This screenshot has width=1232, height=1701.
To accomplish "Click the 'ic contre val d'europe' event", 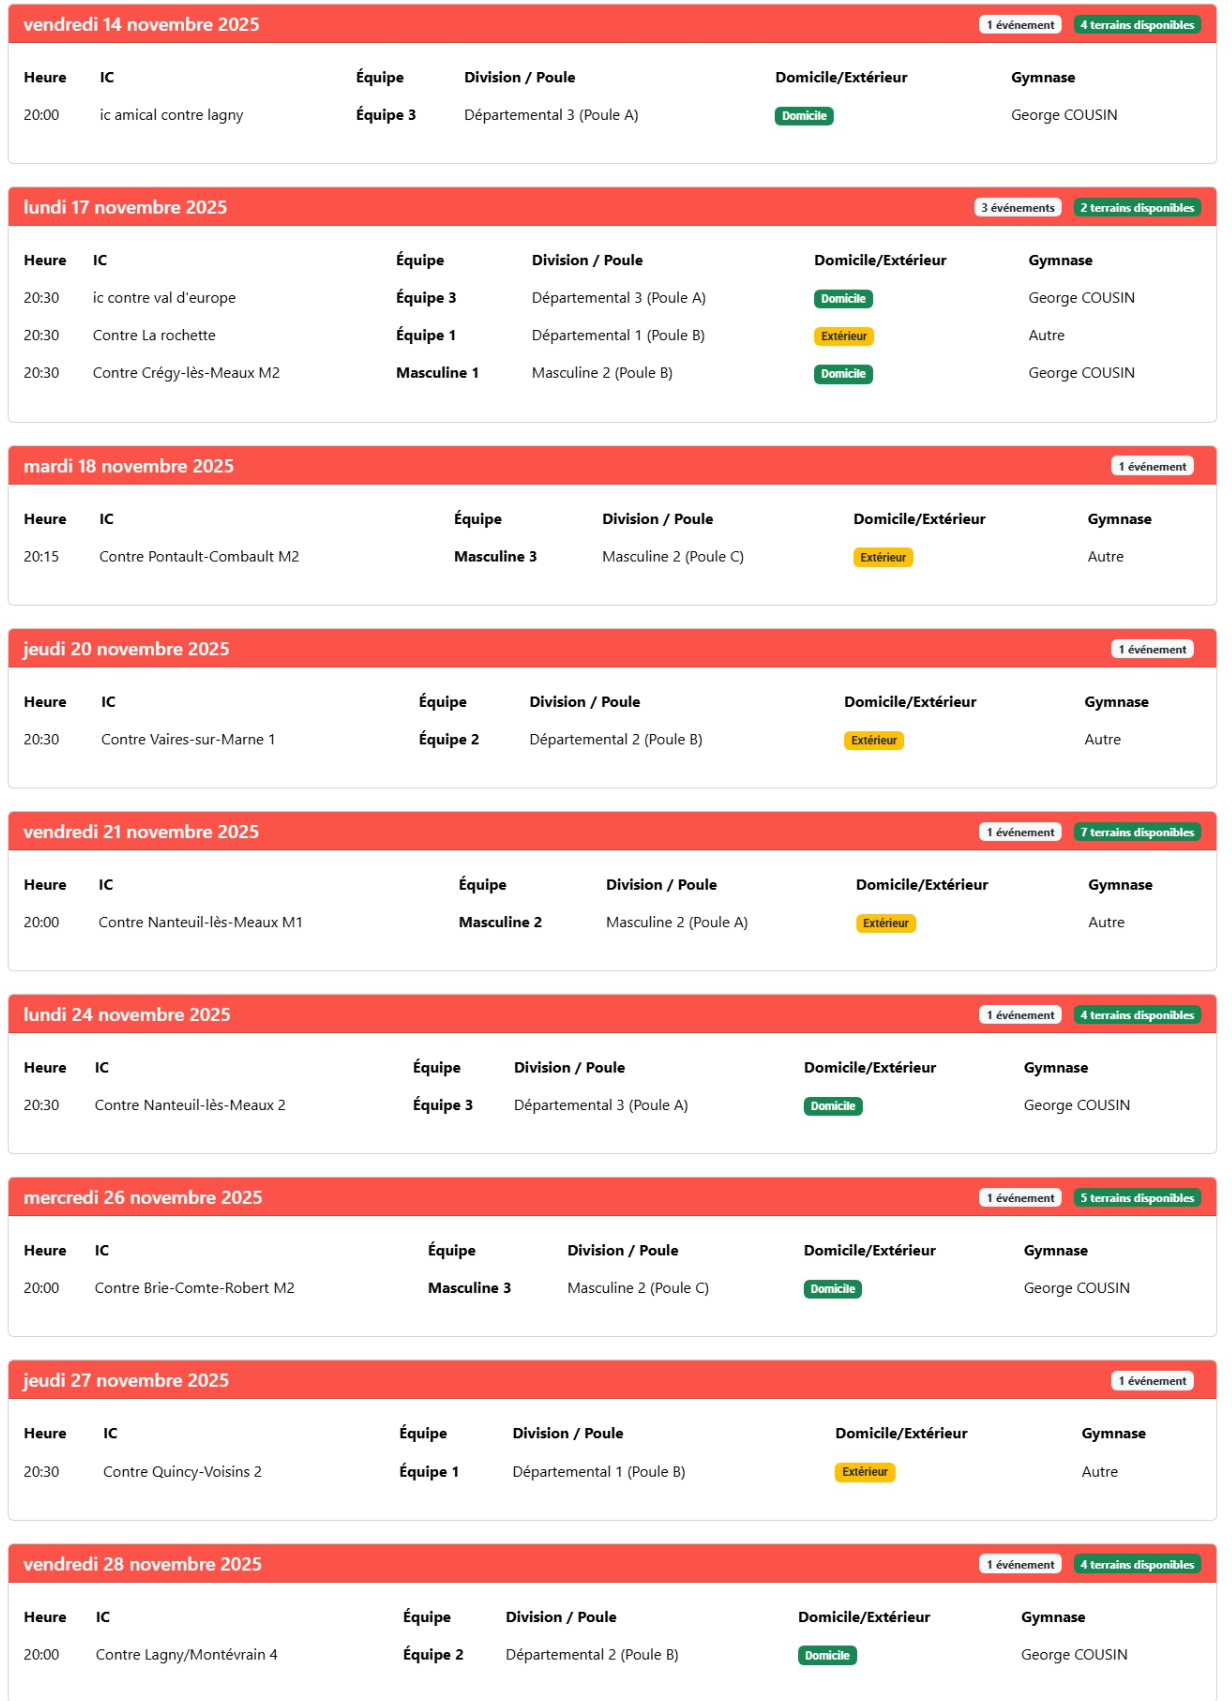I will click(x=164, y=298).
